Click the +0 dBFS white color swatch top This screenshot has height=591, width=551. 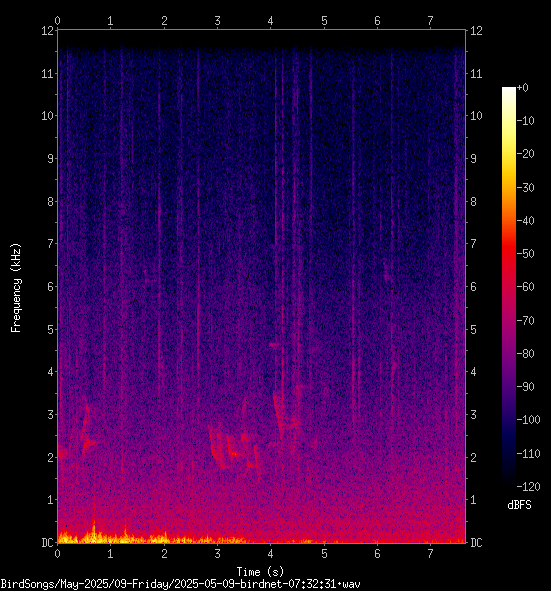pyautogui.click(x=509, y=89)
